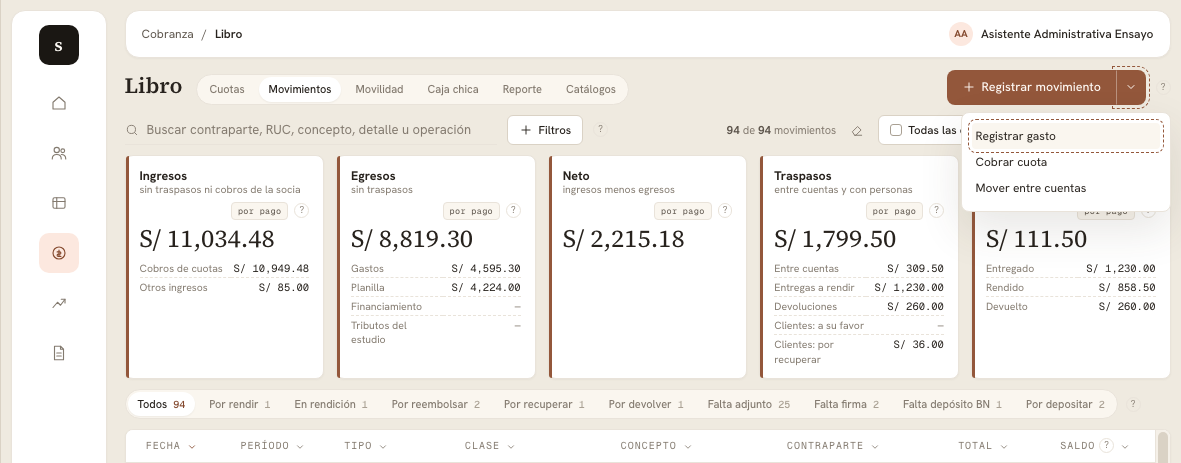Open help icon on Egresos card

(513, 211)
